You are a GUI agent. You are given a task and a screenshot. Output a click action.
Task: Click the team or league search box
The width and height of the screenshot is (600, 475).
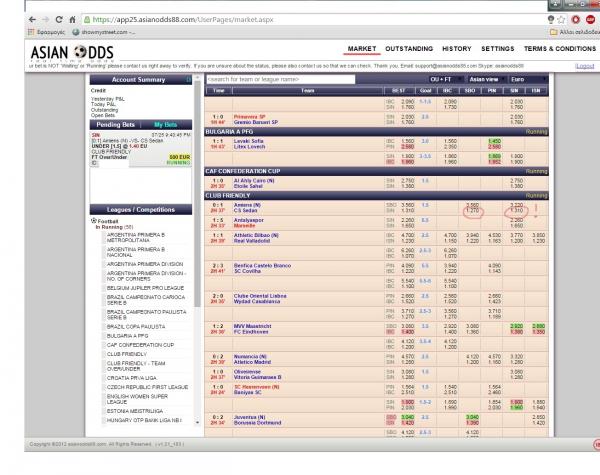[280, 79]
